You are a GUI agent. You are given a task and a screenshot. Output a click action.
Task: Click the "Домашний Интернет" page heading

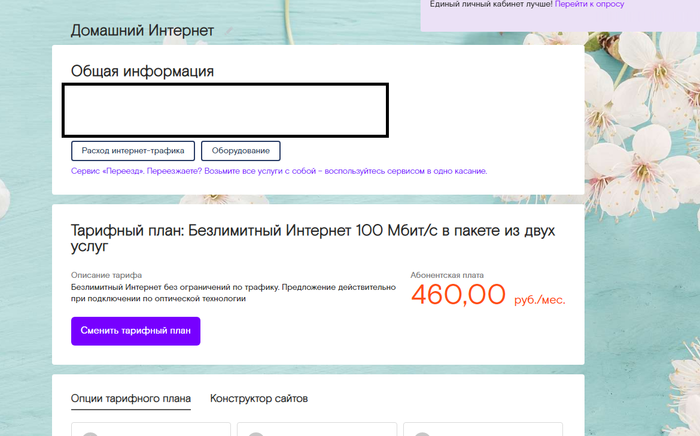point(142,31)
